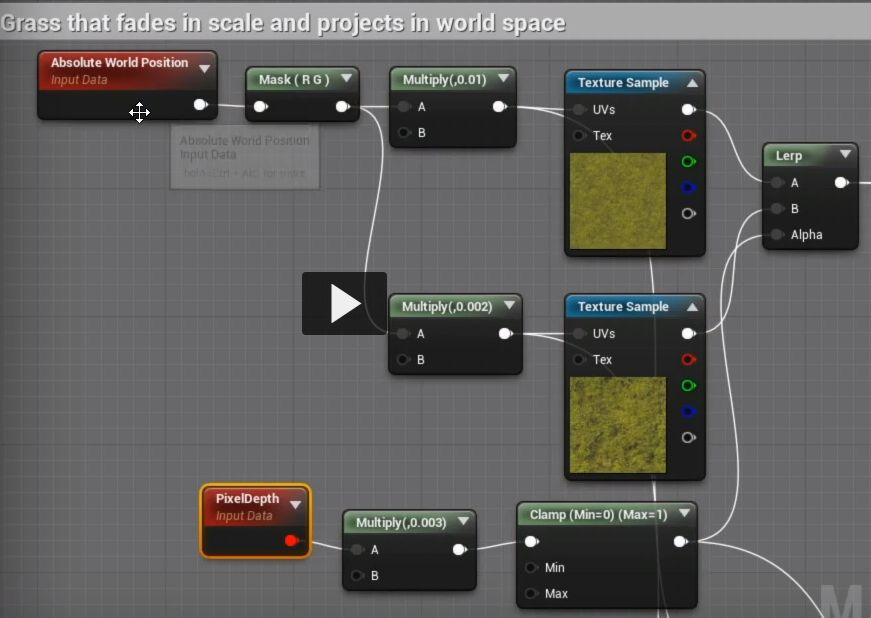Click the RGB white output pin of top Texture Sample
This screenshot has width=871, height=618.
689,109
